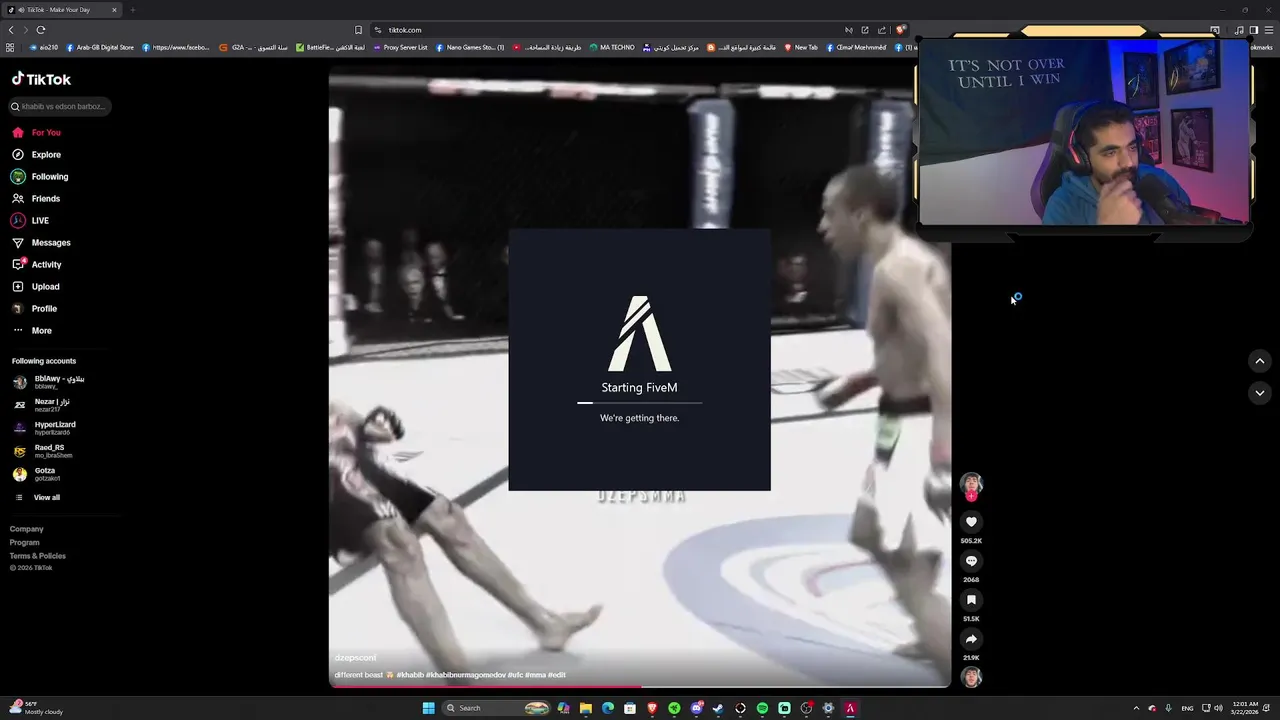Like the video with heart icon
Viewport: 1280px width, 720px height.
click(971, 522)
